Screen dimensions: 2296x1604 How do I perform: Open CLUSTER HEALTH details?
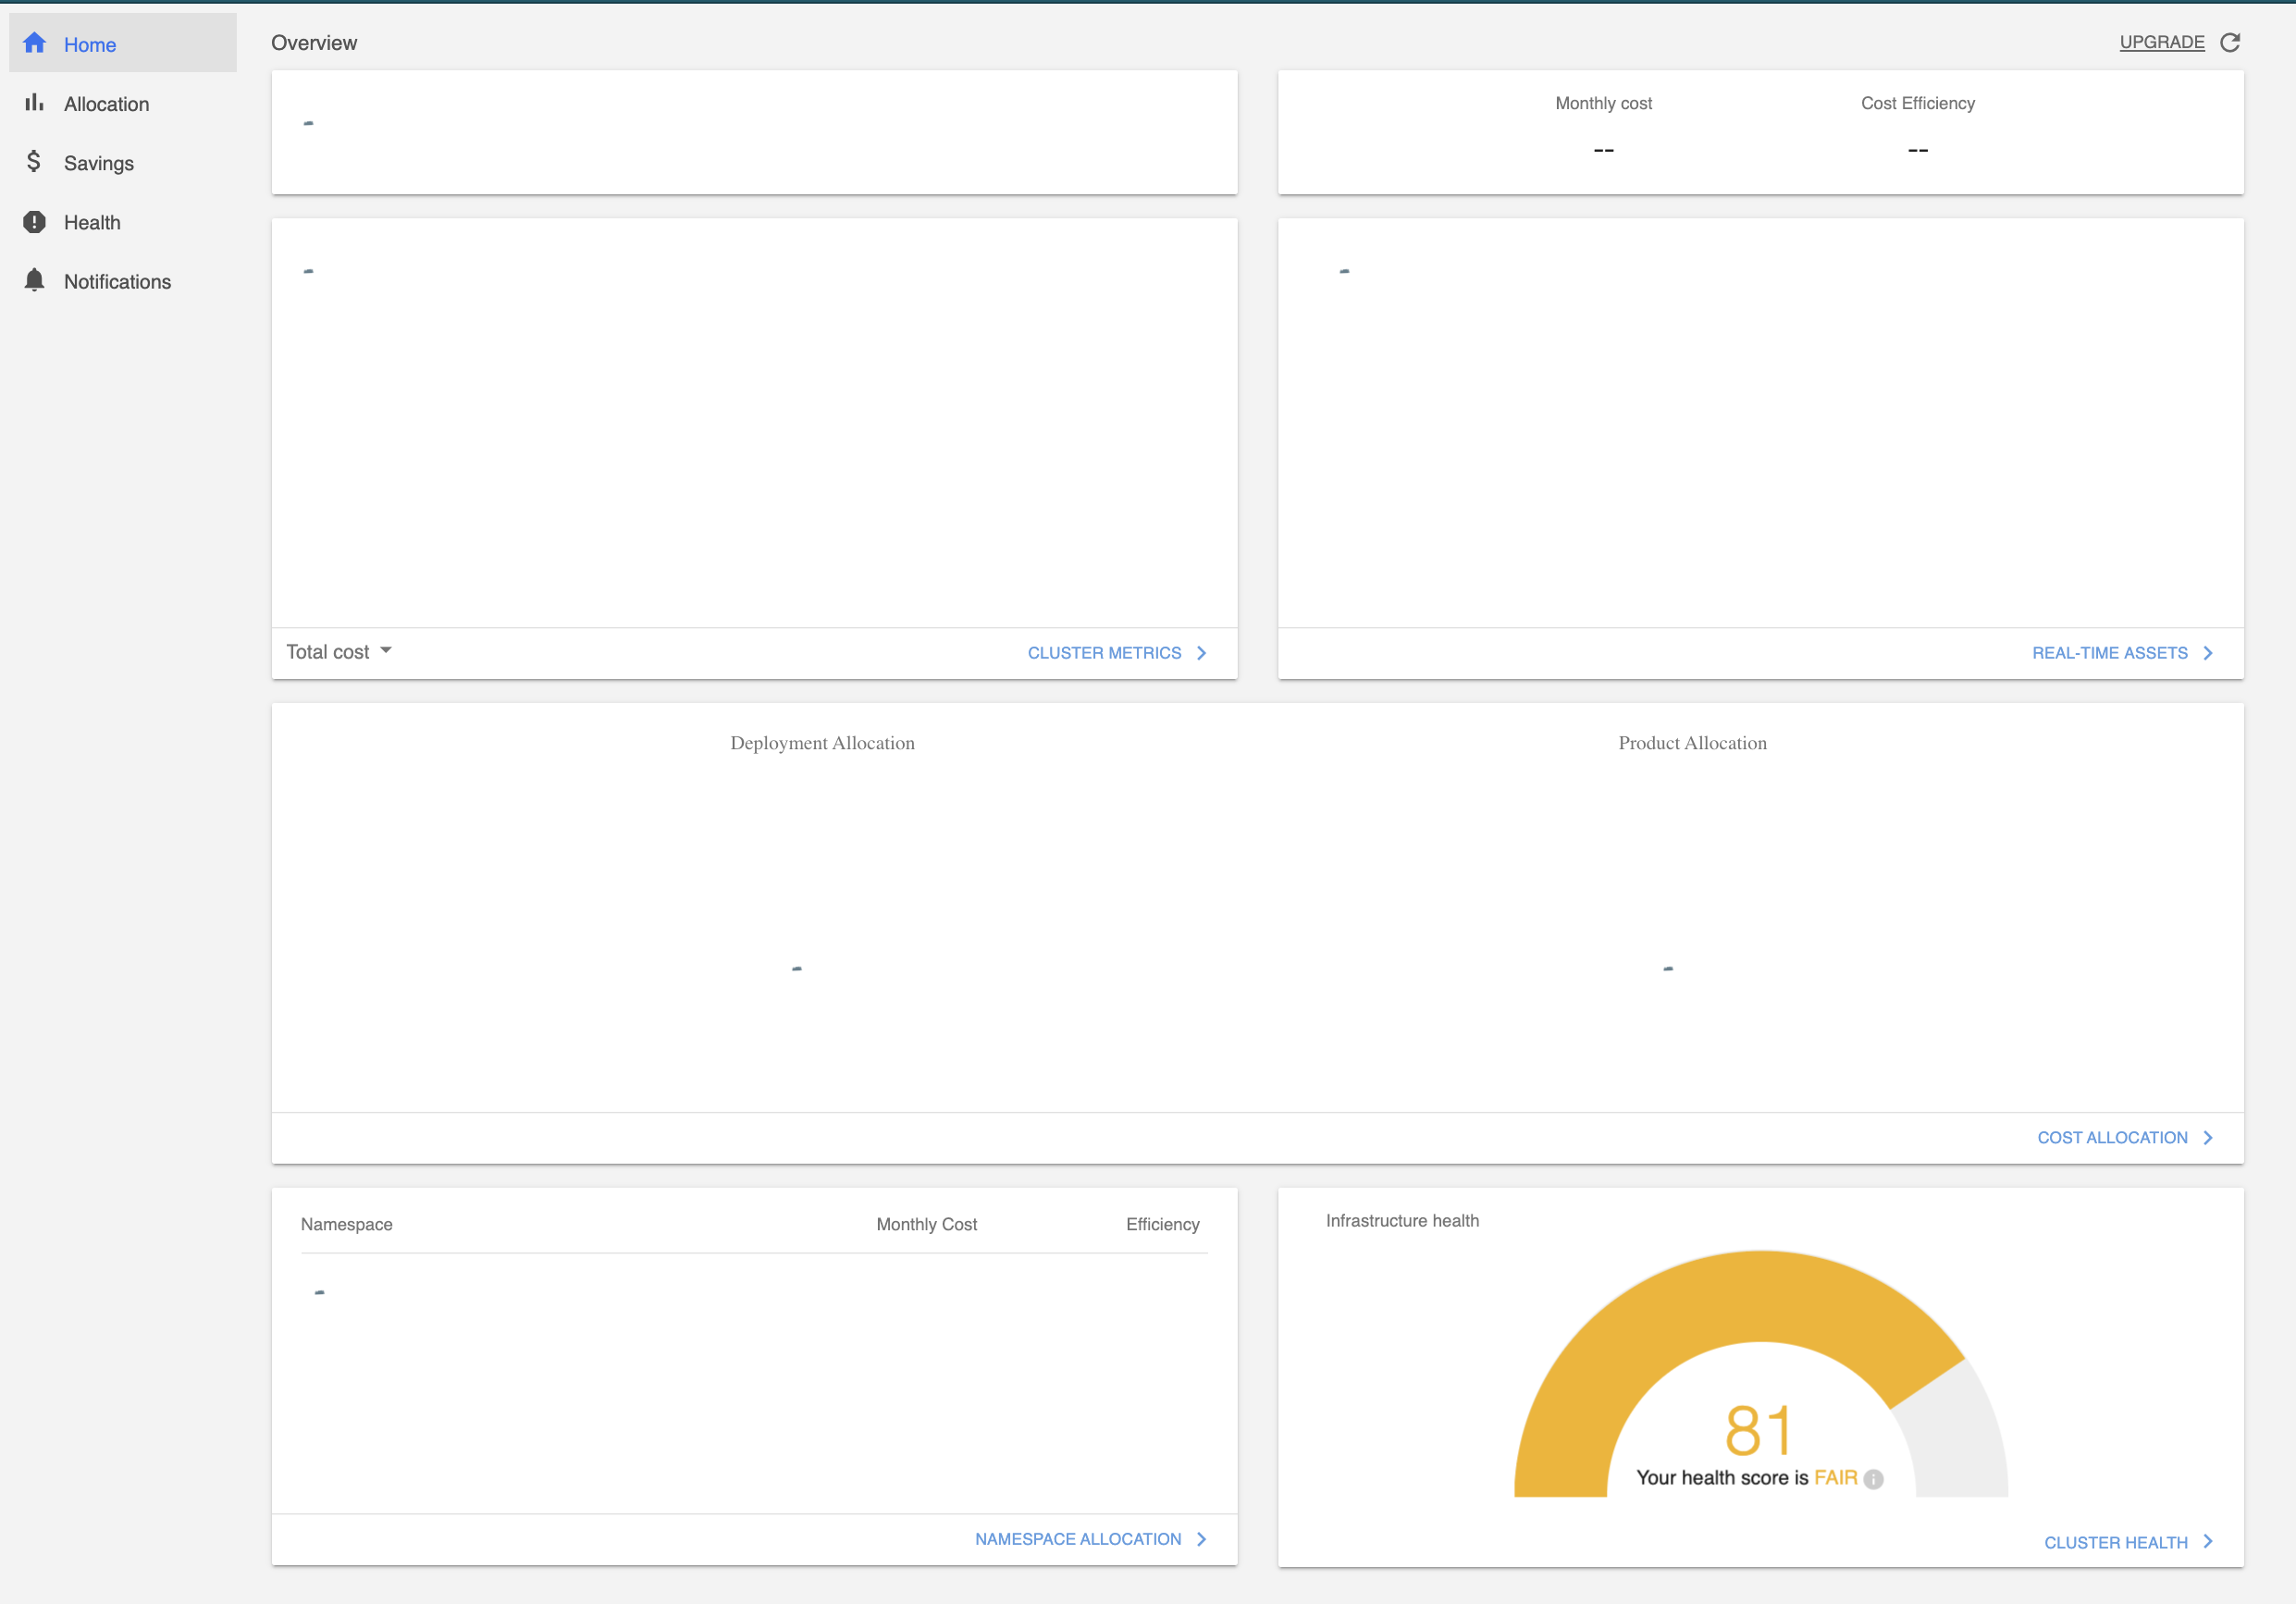pyautogui.click(x=2117, y=1541)
